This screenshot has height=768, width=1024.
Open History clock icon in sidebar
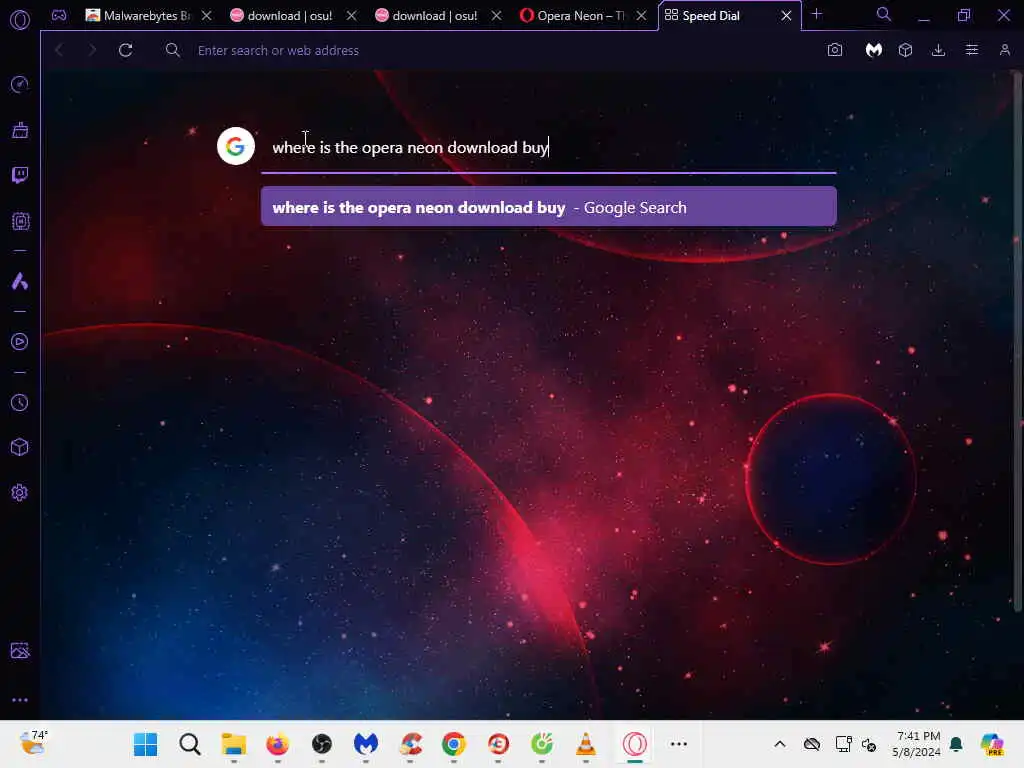click(x=20, y=402)
